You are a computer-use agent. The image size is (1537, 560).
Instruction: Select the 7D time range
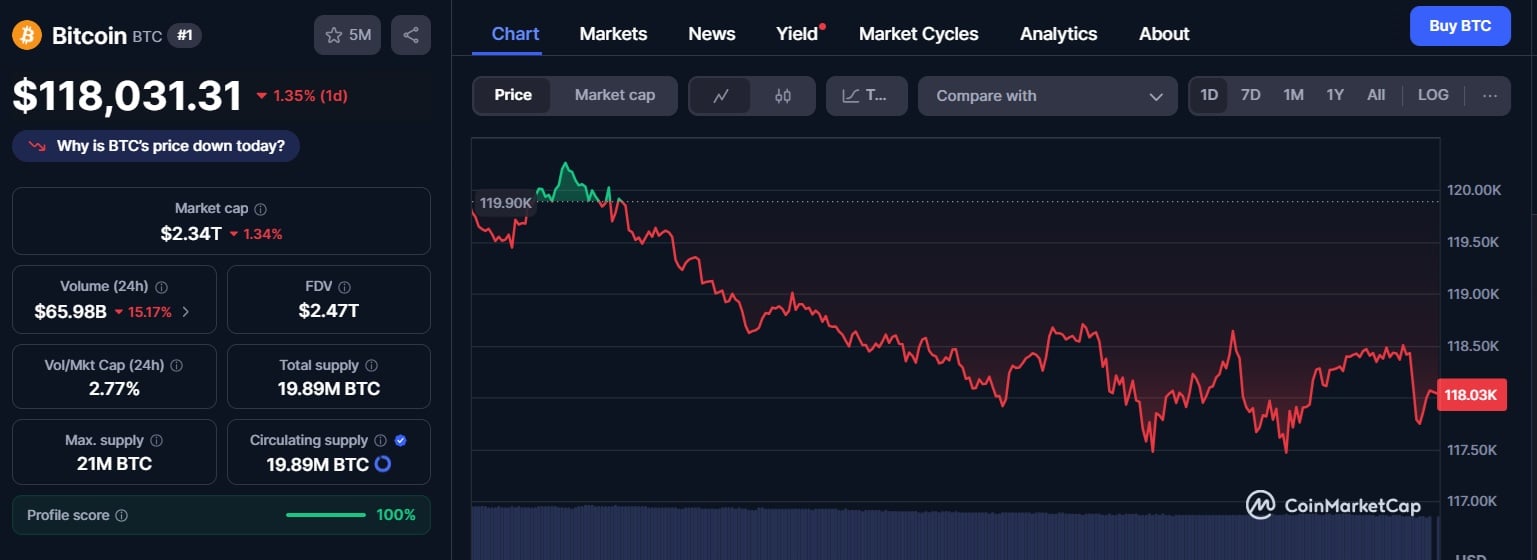(1250, 95)
